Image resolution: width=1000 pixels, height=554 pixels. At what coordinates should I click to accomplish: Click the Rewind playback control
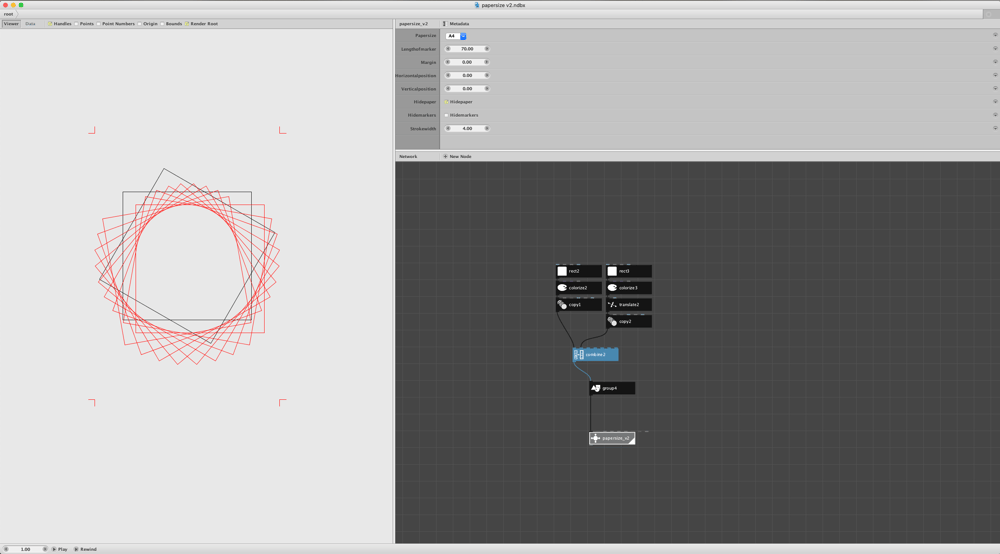tap(85, 549)
